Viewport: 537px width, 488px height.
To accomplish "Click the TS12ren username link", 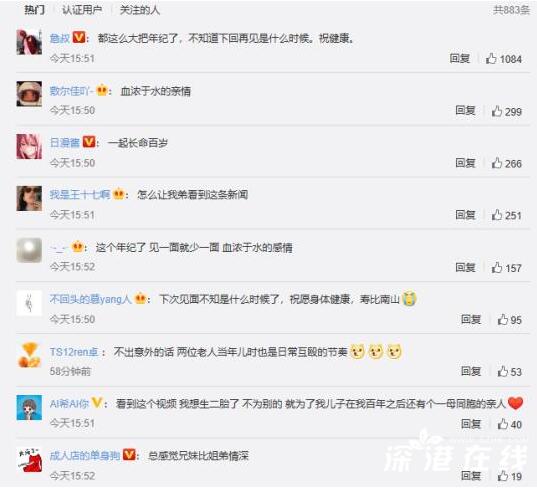I will tap(74, 352).
